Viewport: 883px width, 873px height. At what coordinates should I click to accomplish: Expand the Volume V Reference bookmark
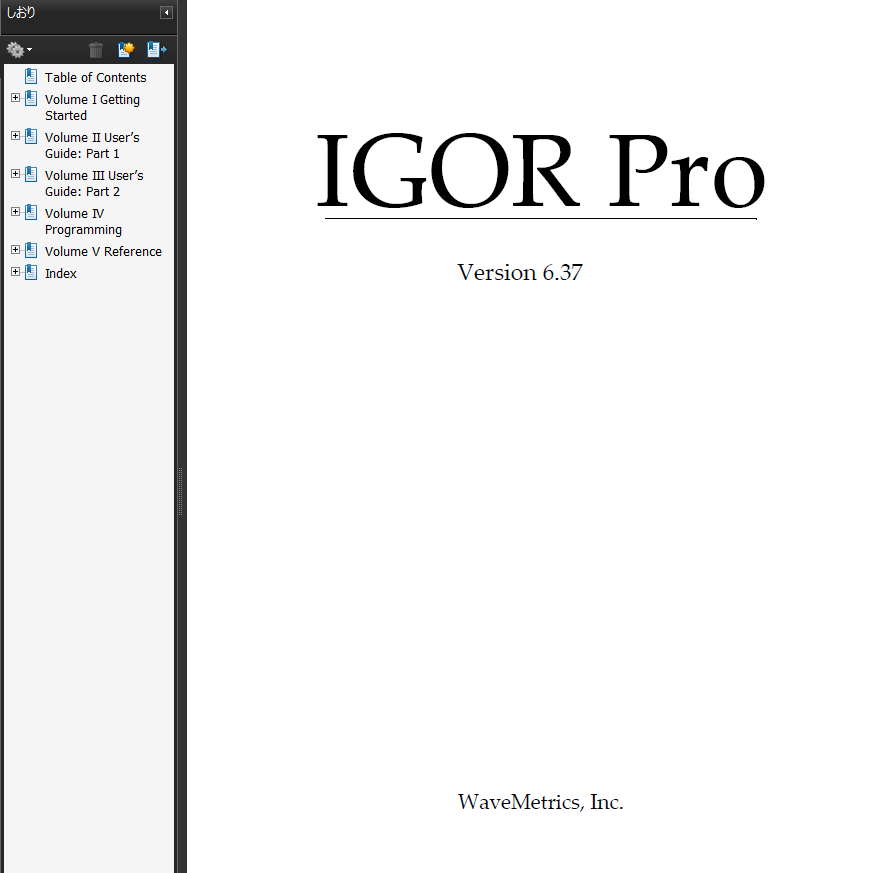(15, 250)
